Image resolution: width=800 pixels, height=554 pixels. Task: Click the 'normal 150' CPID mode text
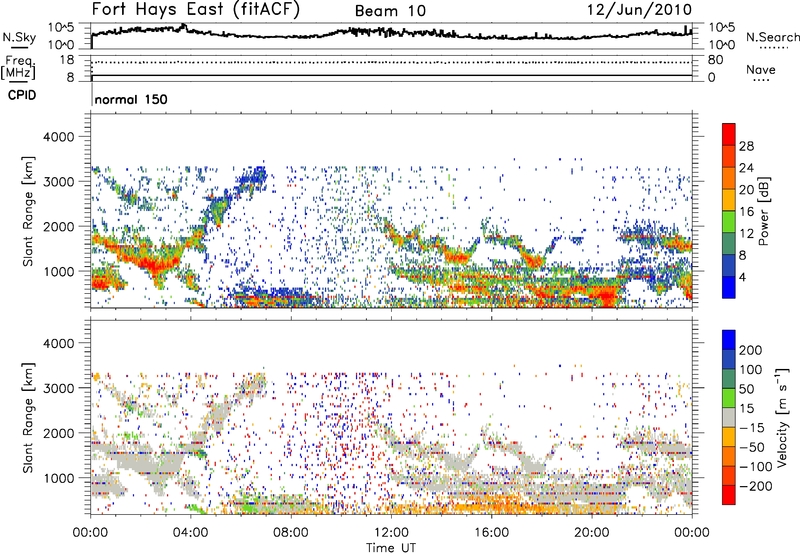click(131, 99)
